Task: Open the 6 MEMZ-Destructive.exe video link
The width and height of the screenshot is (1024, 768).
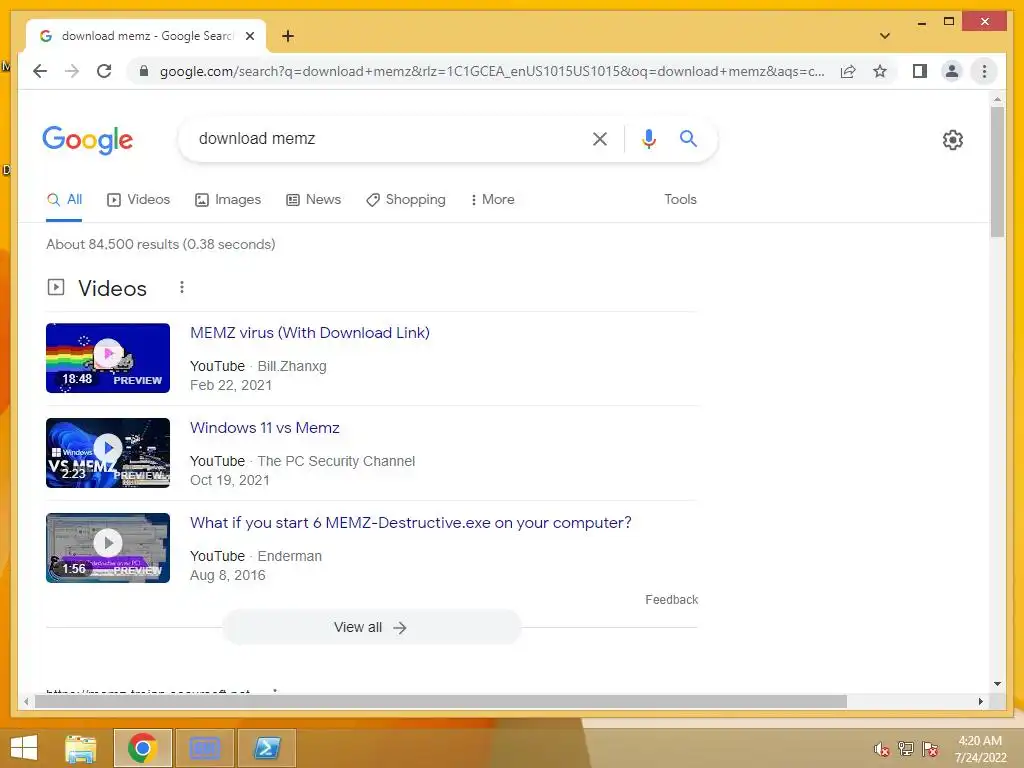Action: [x=411, y=523]
